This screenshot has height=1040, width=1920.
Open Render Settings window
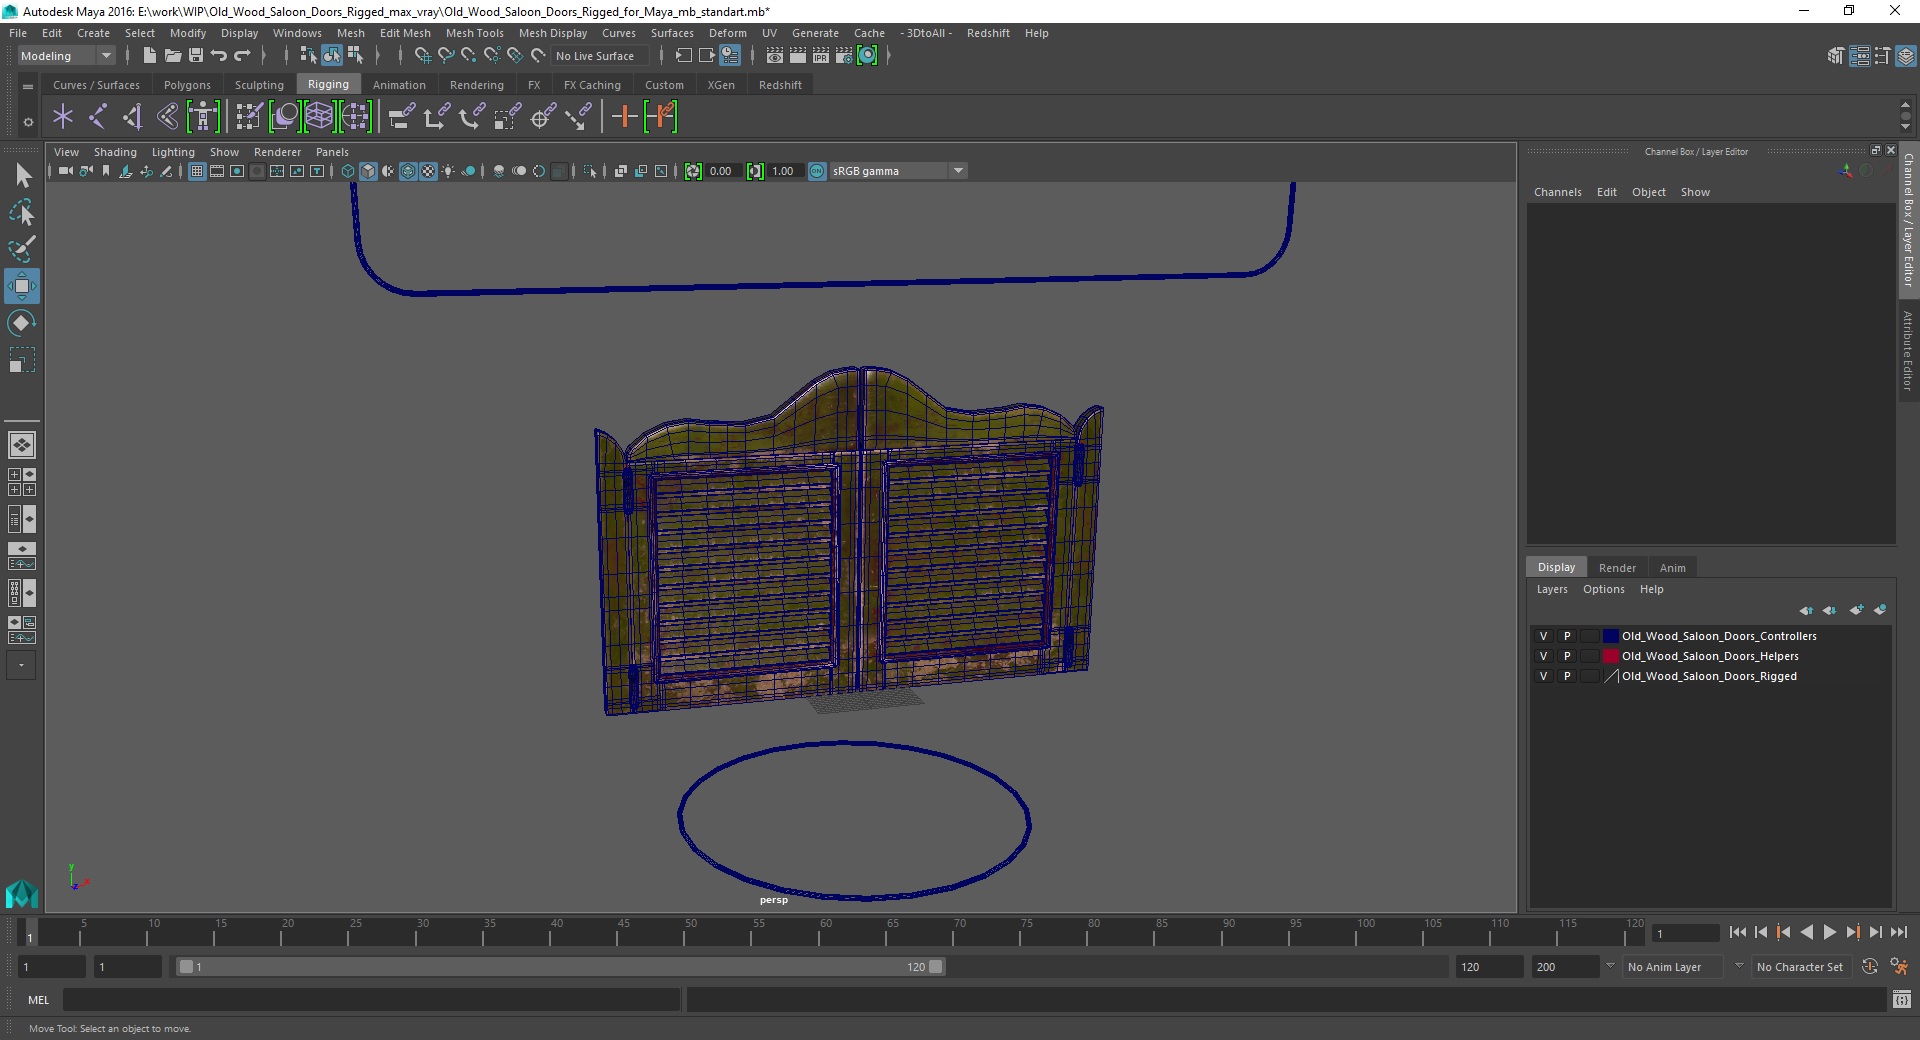(844, 56)
